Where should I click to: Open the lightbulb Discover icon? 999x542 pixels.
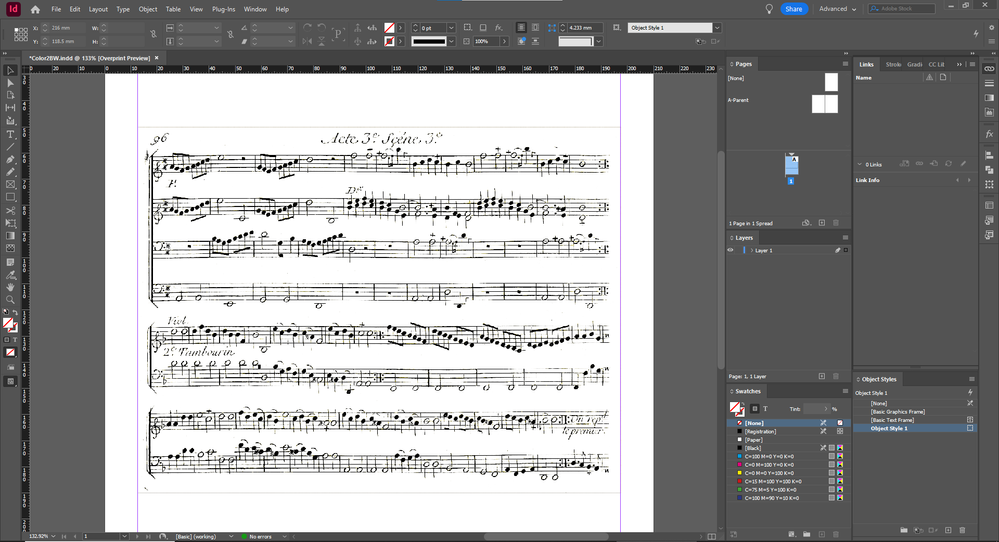click(x=769, y=9)
